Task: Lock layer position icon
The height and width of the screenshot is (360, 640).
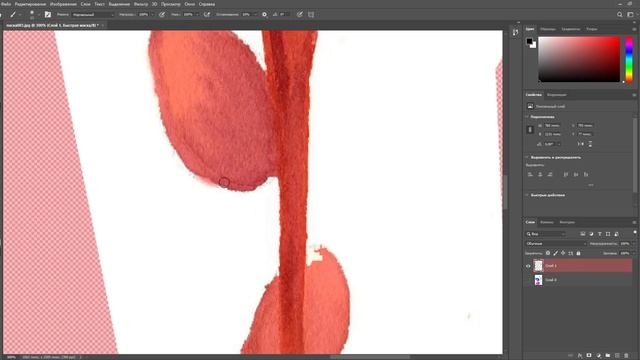Action: pos(563,253)
